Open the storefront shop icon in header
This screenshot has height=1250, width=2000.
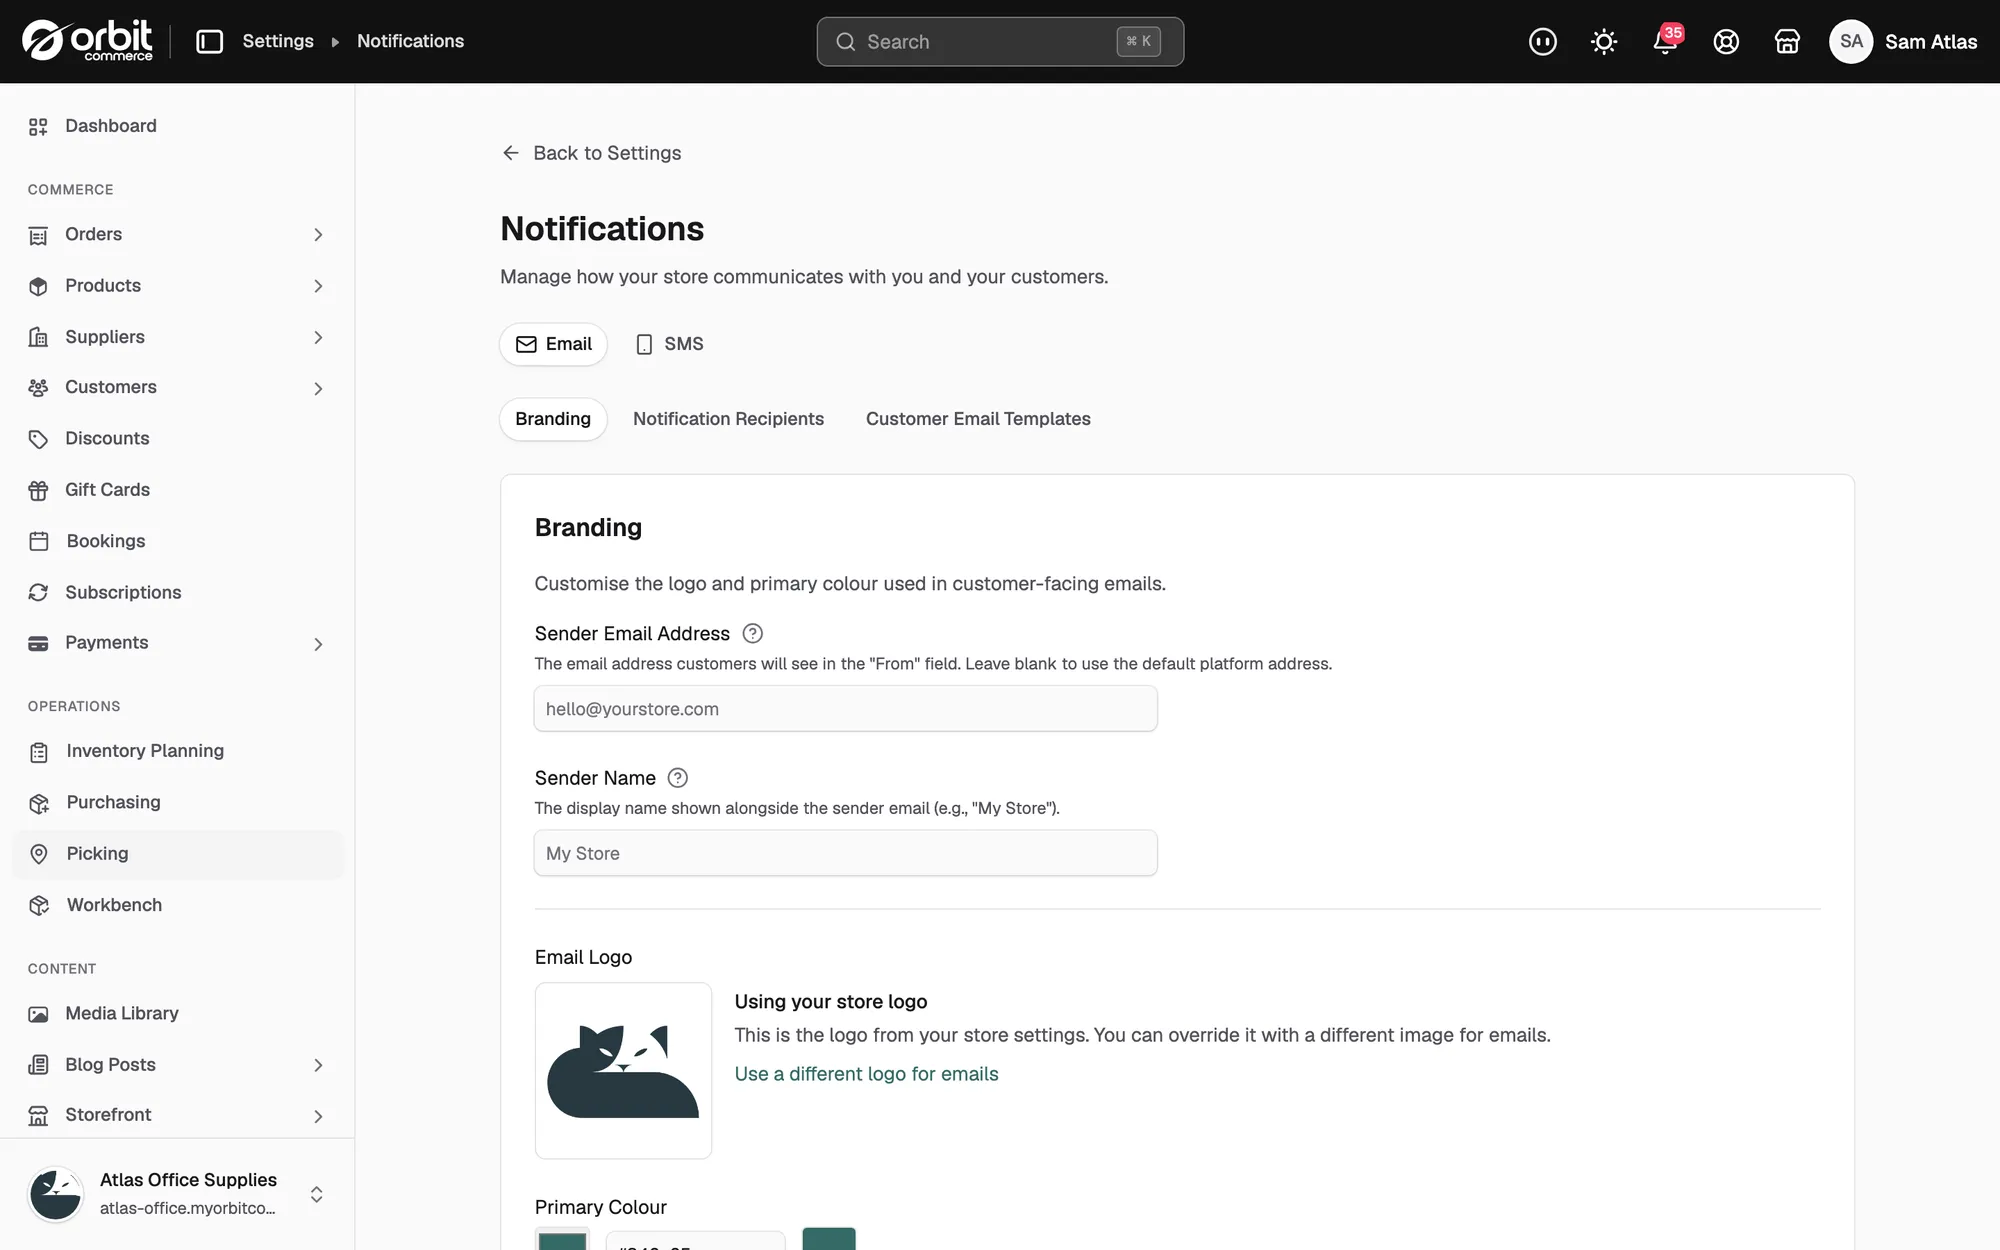click(1787, 41)
